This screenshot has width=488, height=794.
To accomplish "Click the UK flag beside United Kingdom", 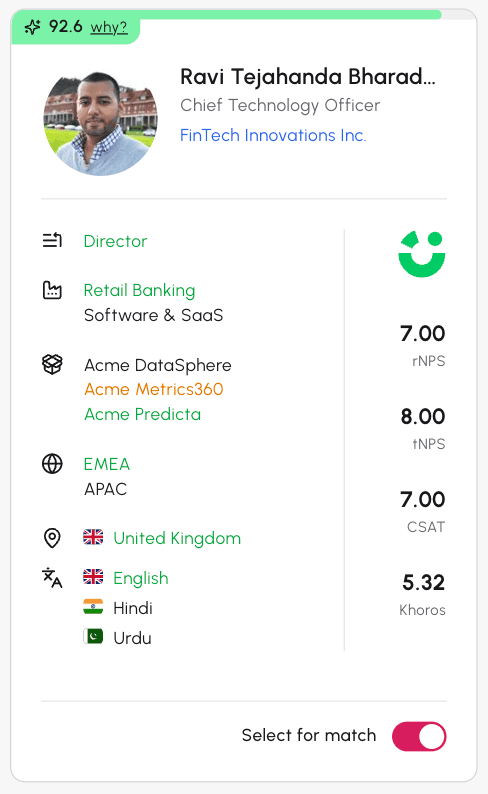I will [93, 537].
